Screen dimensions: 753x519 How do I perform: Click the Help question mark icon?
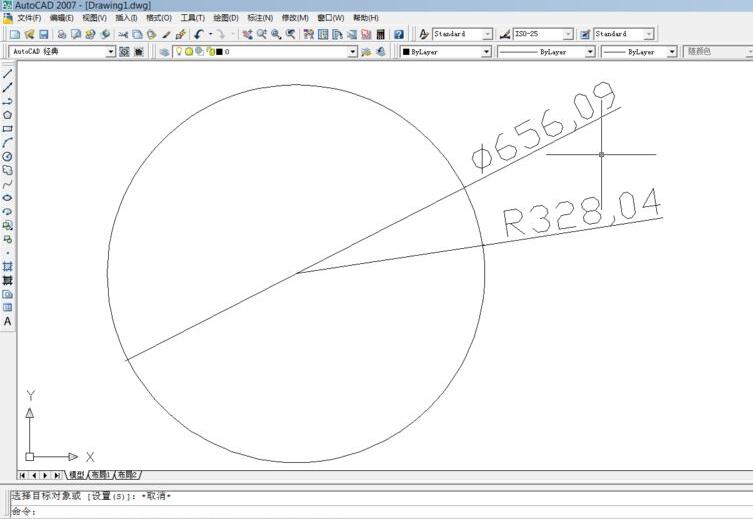[x=397, y=34]
